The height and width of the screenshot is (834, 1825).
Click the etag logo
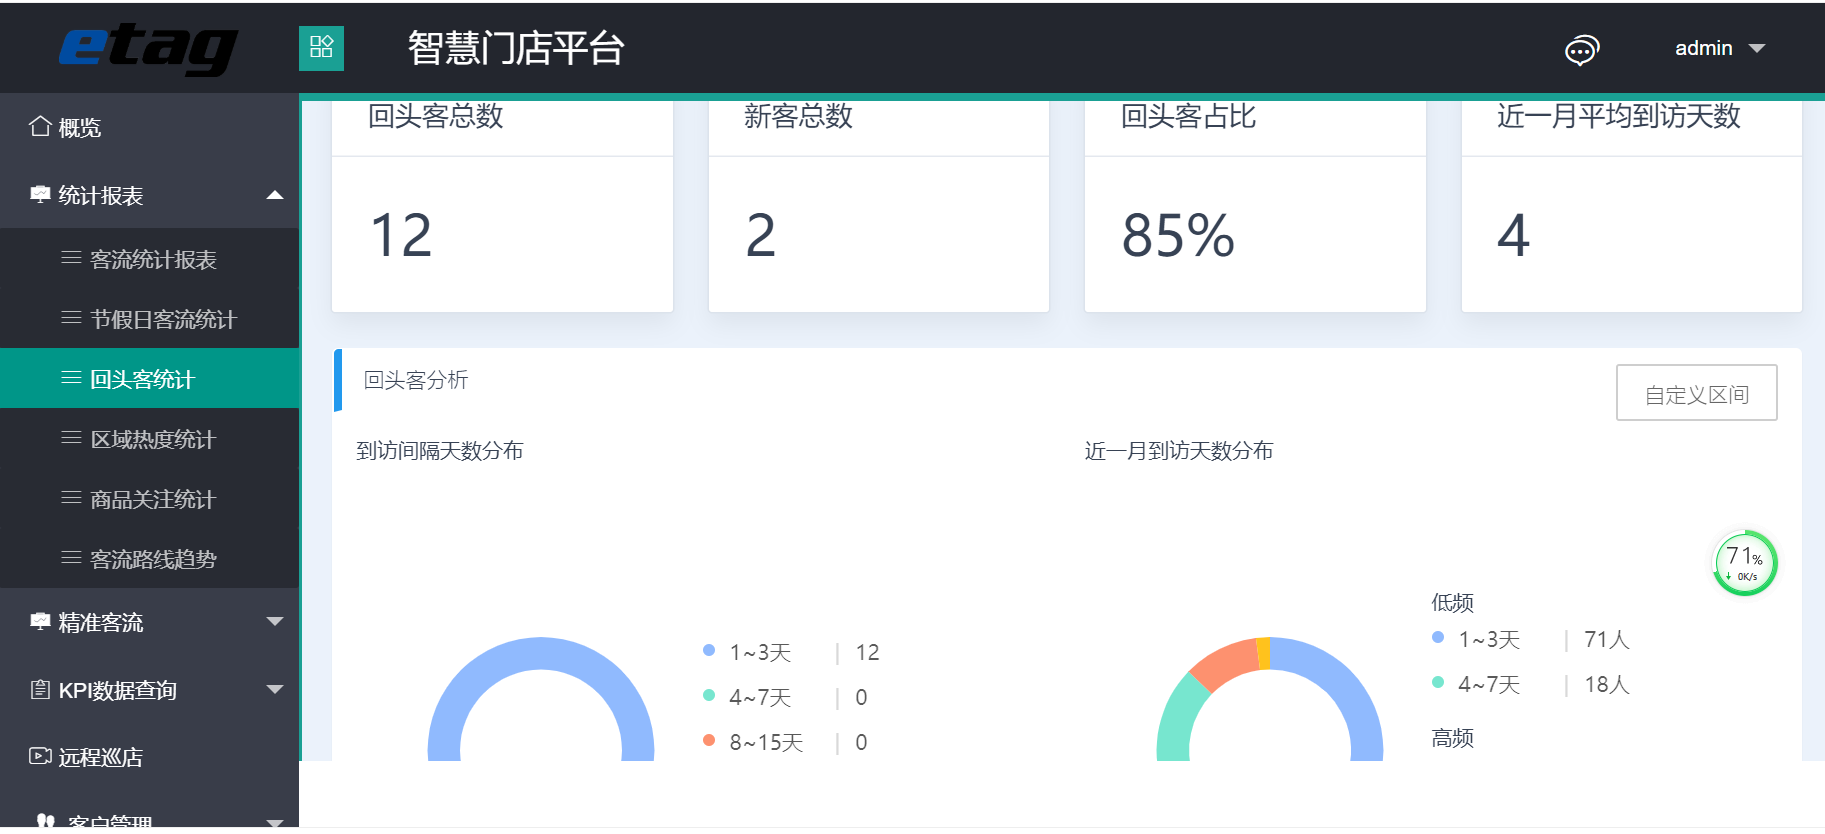148,48
